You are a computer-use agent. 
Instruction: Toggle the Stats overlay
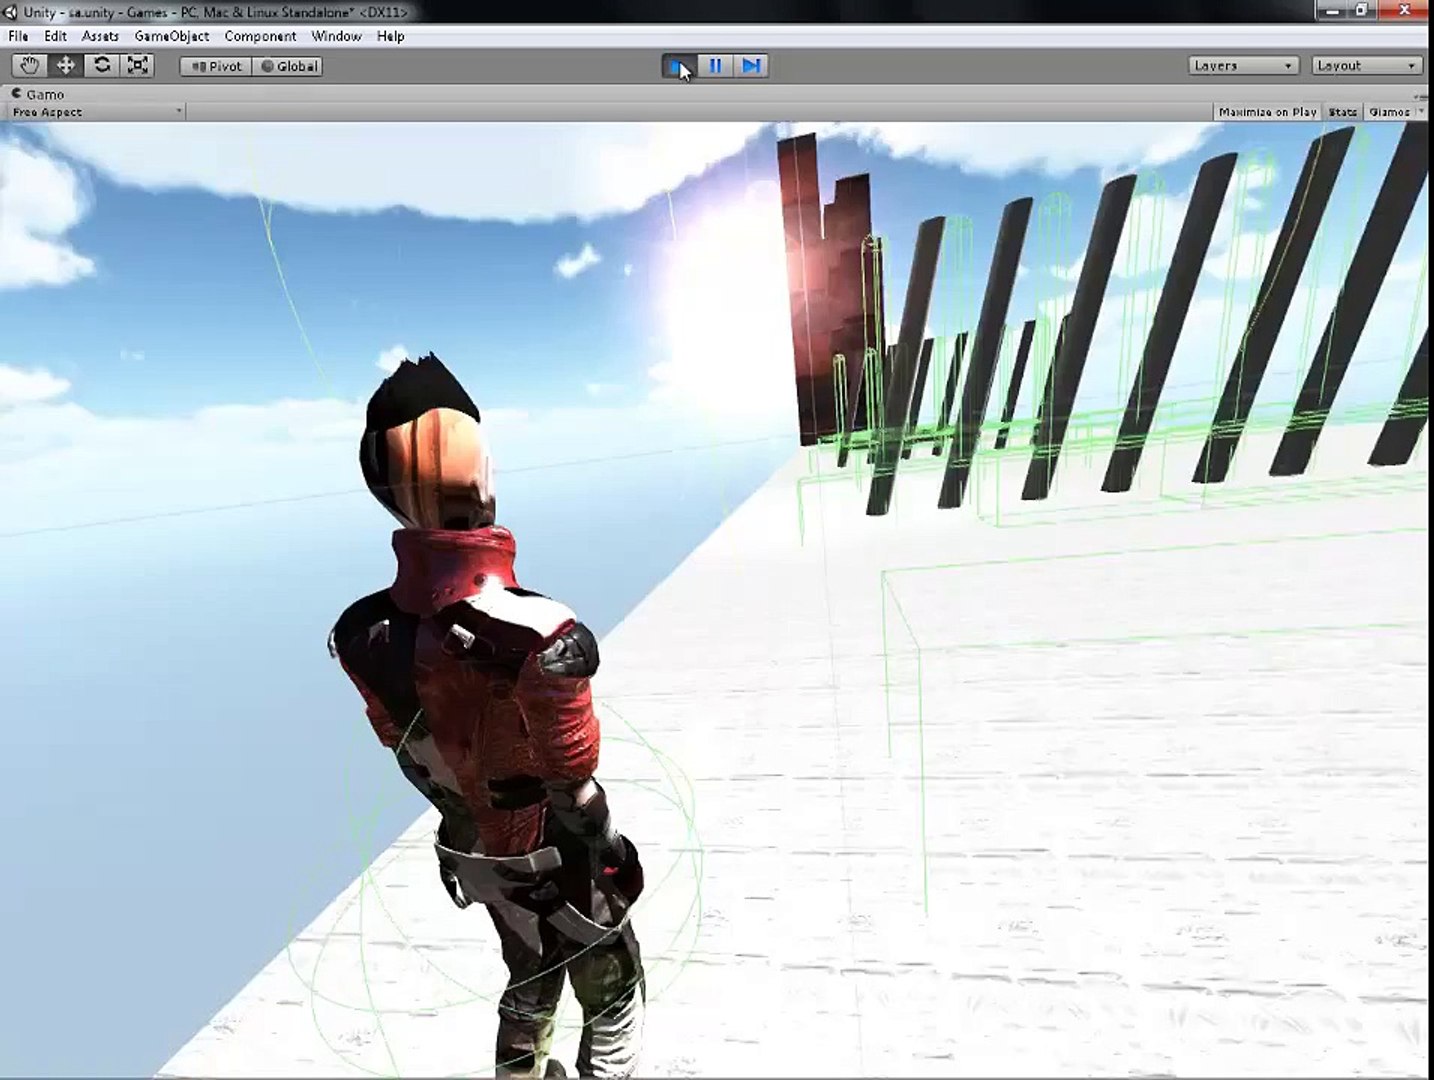point(1342,112)
